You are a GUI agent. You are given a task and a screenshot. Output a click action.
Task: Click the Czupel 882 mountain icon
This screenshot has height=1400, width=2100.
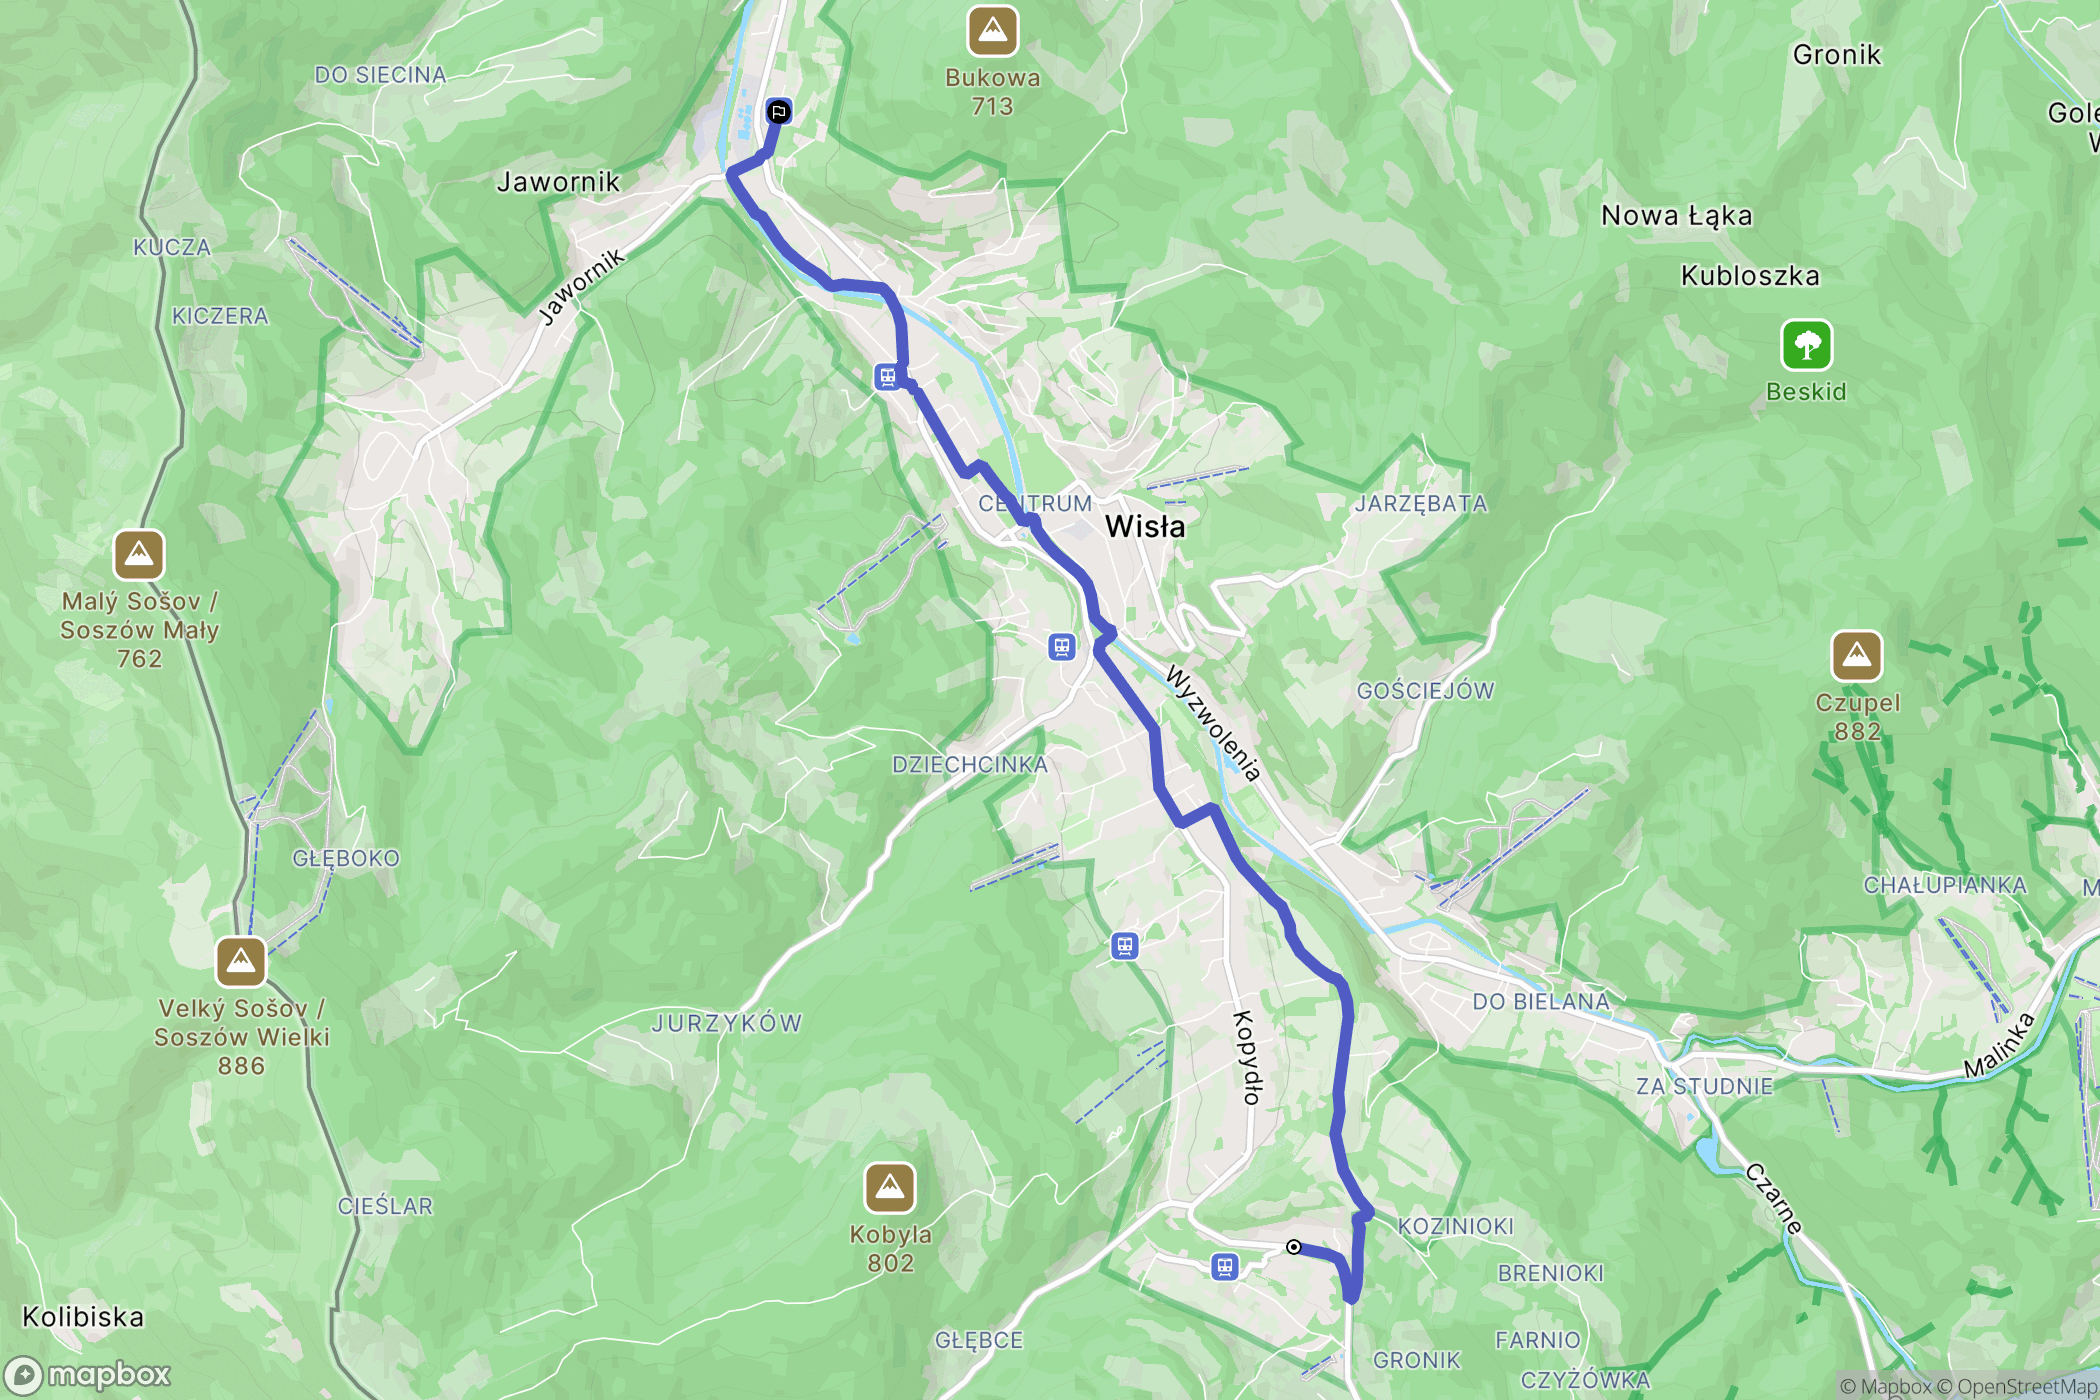[1856, 656]
